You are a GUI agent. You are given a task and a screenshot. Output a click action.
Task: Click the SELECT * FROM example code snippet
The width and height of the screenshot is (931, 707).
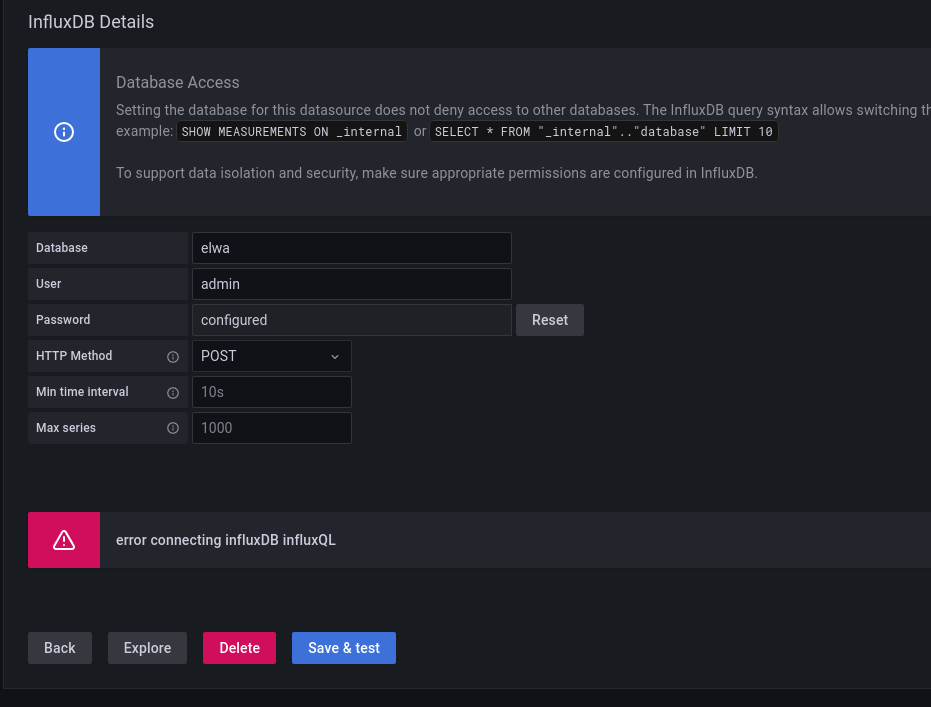click(603, 132)
